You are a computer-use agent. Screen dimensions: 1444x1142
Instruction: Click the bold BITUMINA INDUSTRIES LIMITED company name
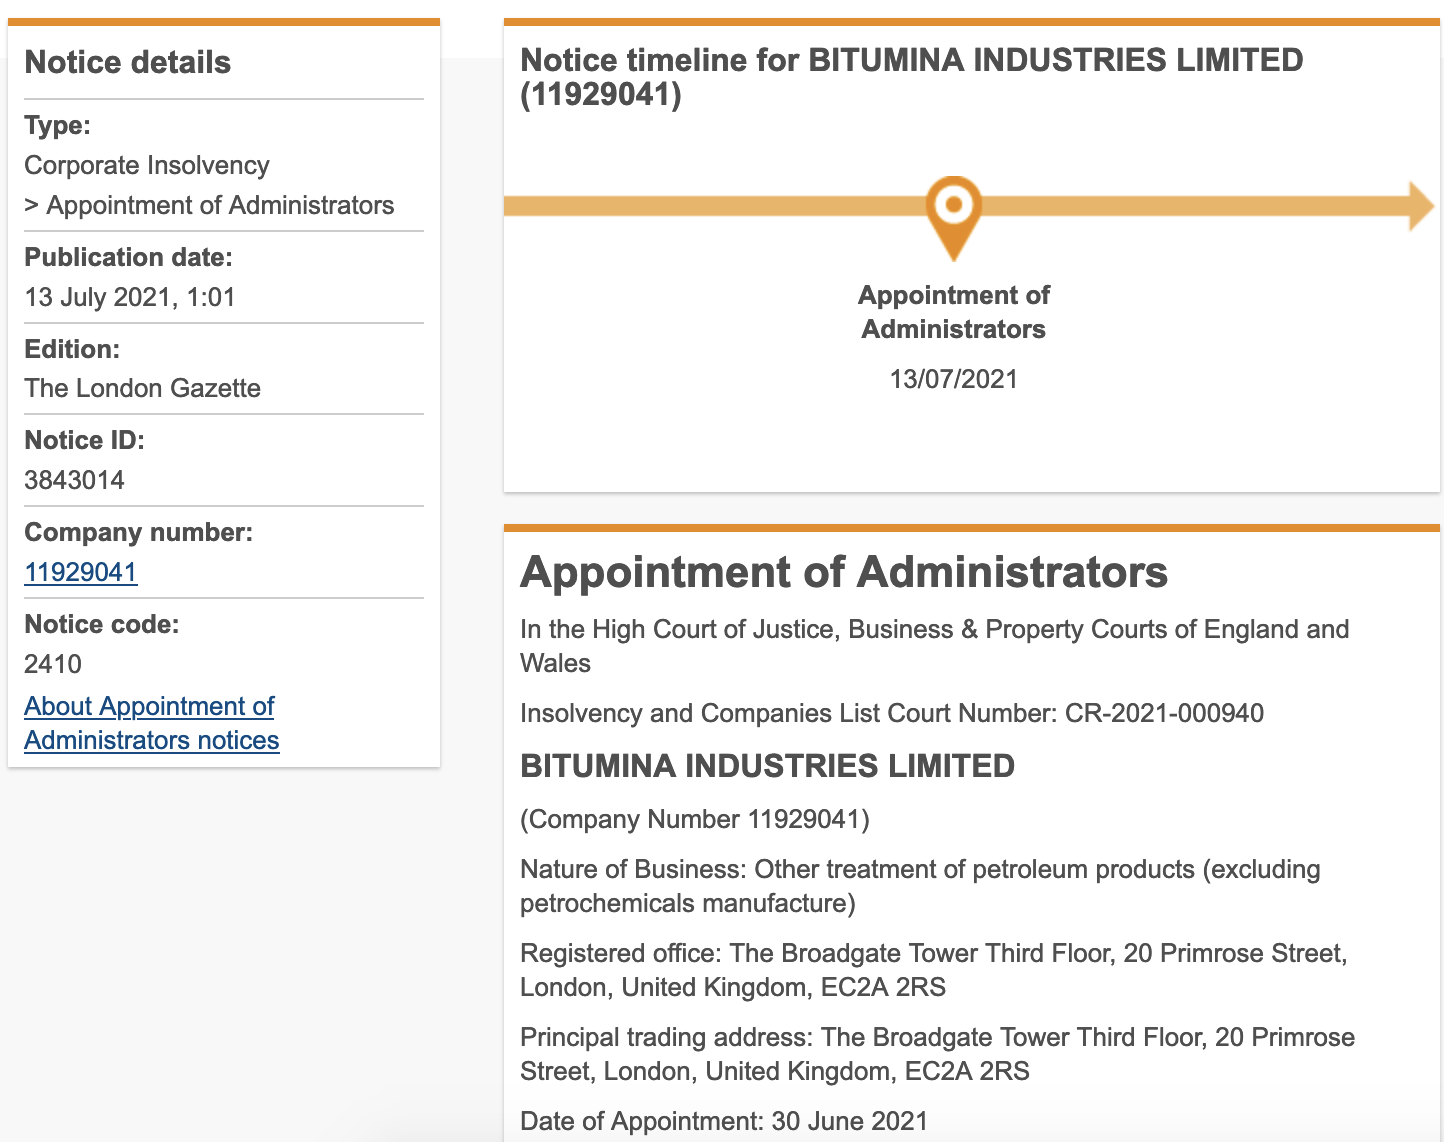point(767,766)
